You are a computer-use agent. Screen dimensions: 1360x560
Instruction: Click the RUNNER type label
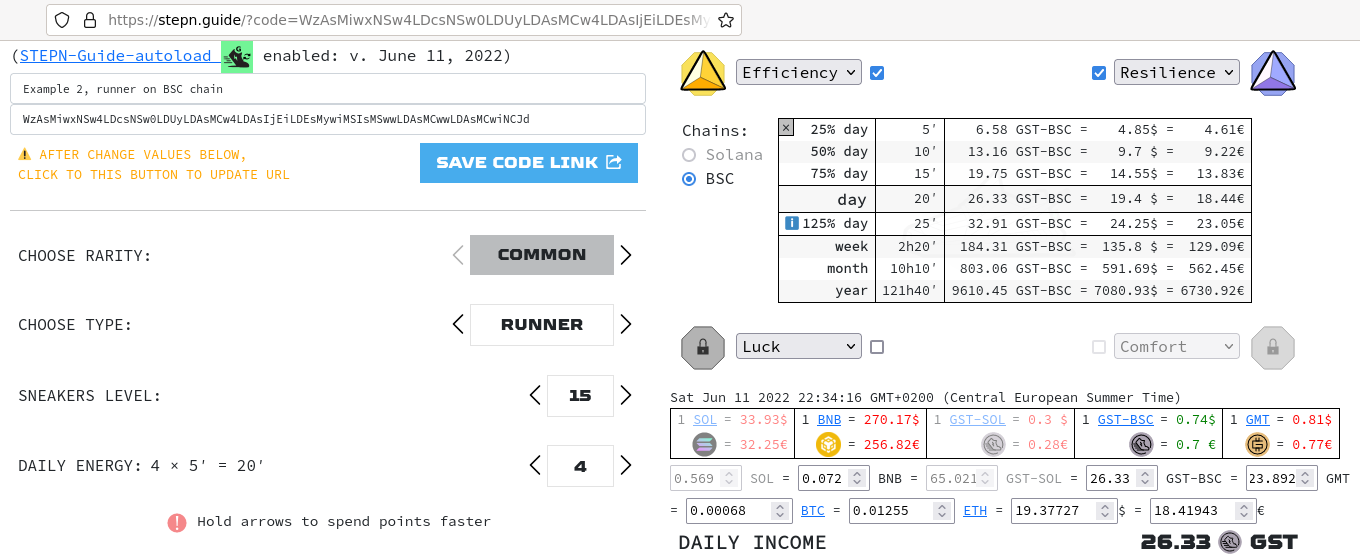(542, 324)
